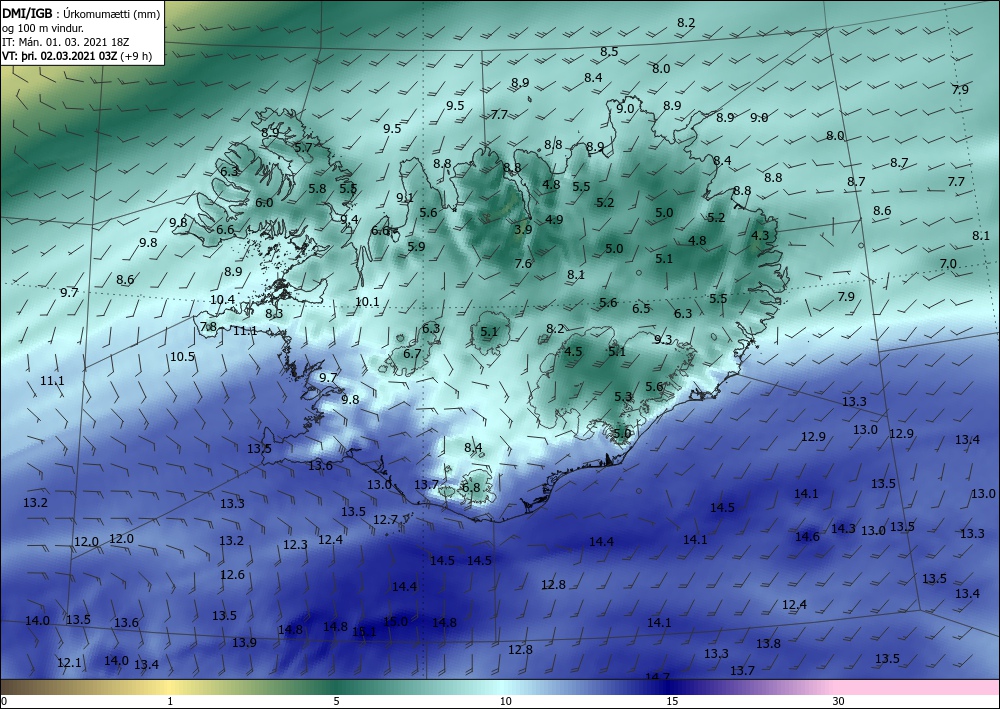Click the 12.7 value off the south coast
This screenshot has width=1000, height=709.
coord(385,520)
